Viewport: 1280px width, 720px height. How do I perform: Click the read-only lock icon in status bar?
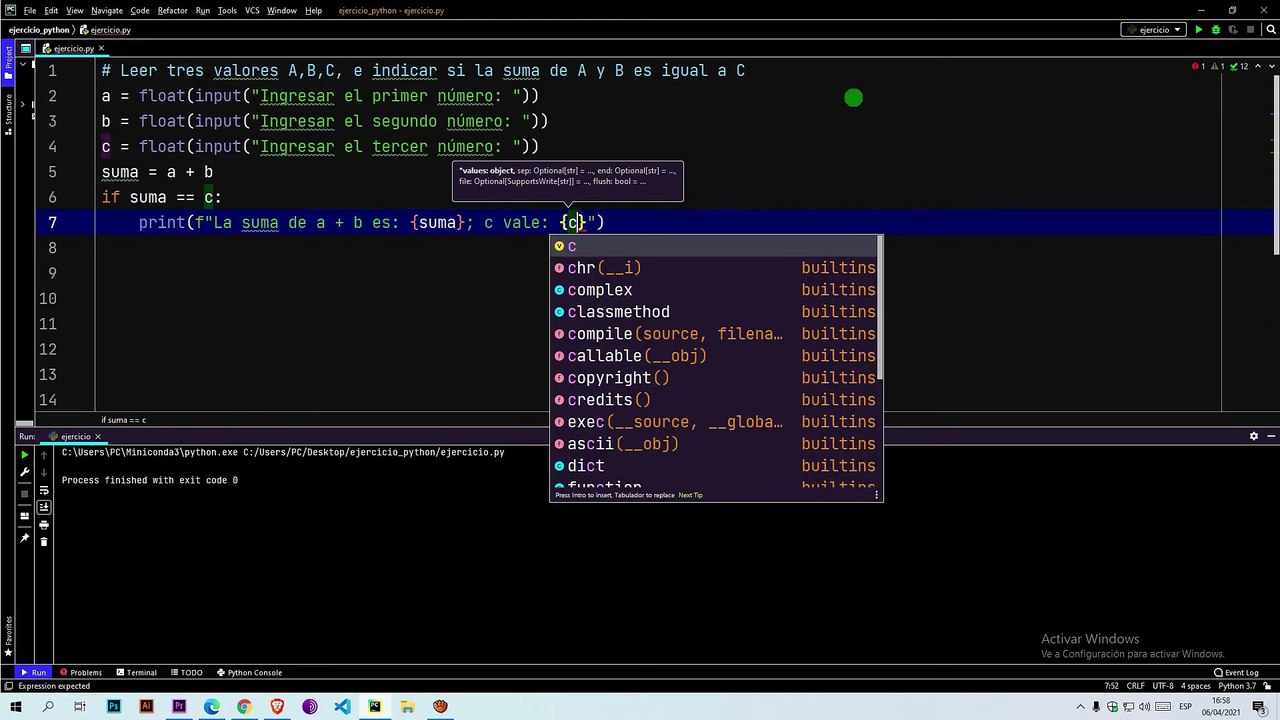[x=1266, y=686]
